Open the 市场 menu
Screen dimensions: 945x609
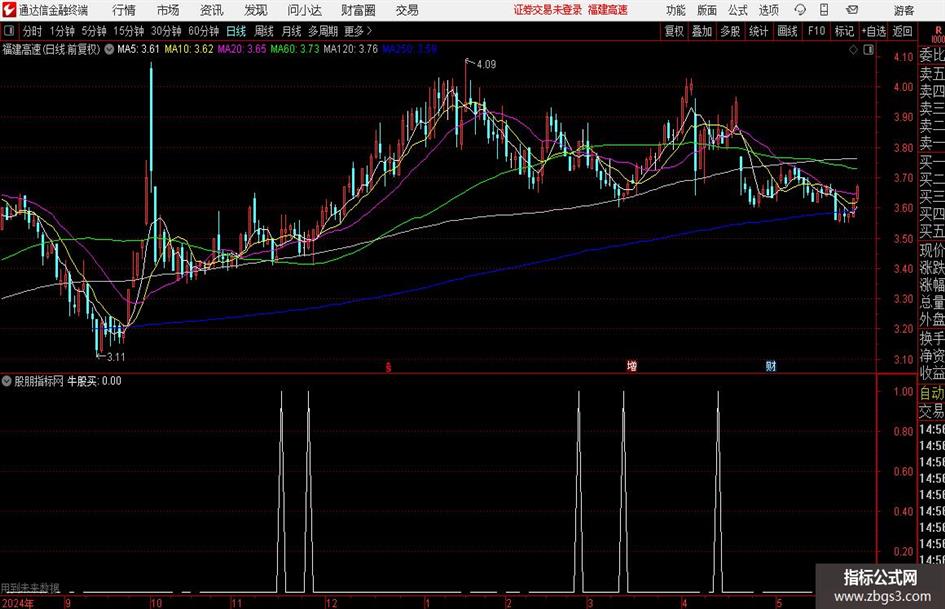[168, 10]
